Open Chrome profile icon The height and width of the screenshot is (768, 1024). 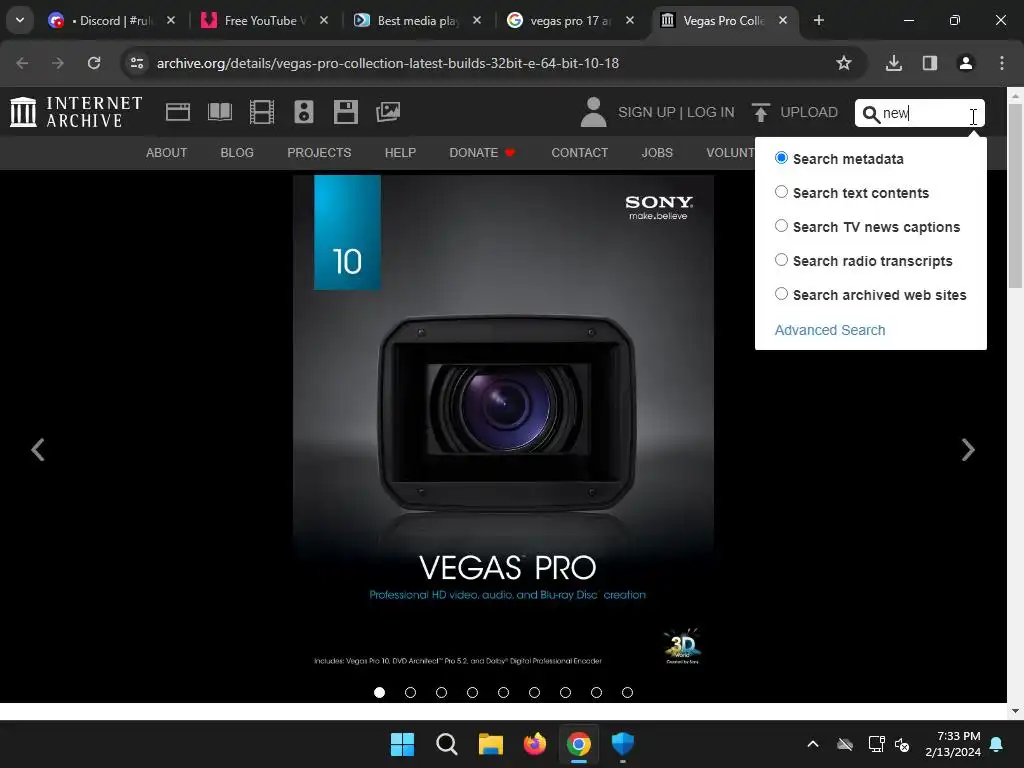[965, 63]
